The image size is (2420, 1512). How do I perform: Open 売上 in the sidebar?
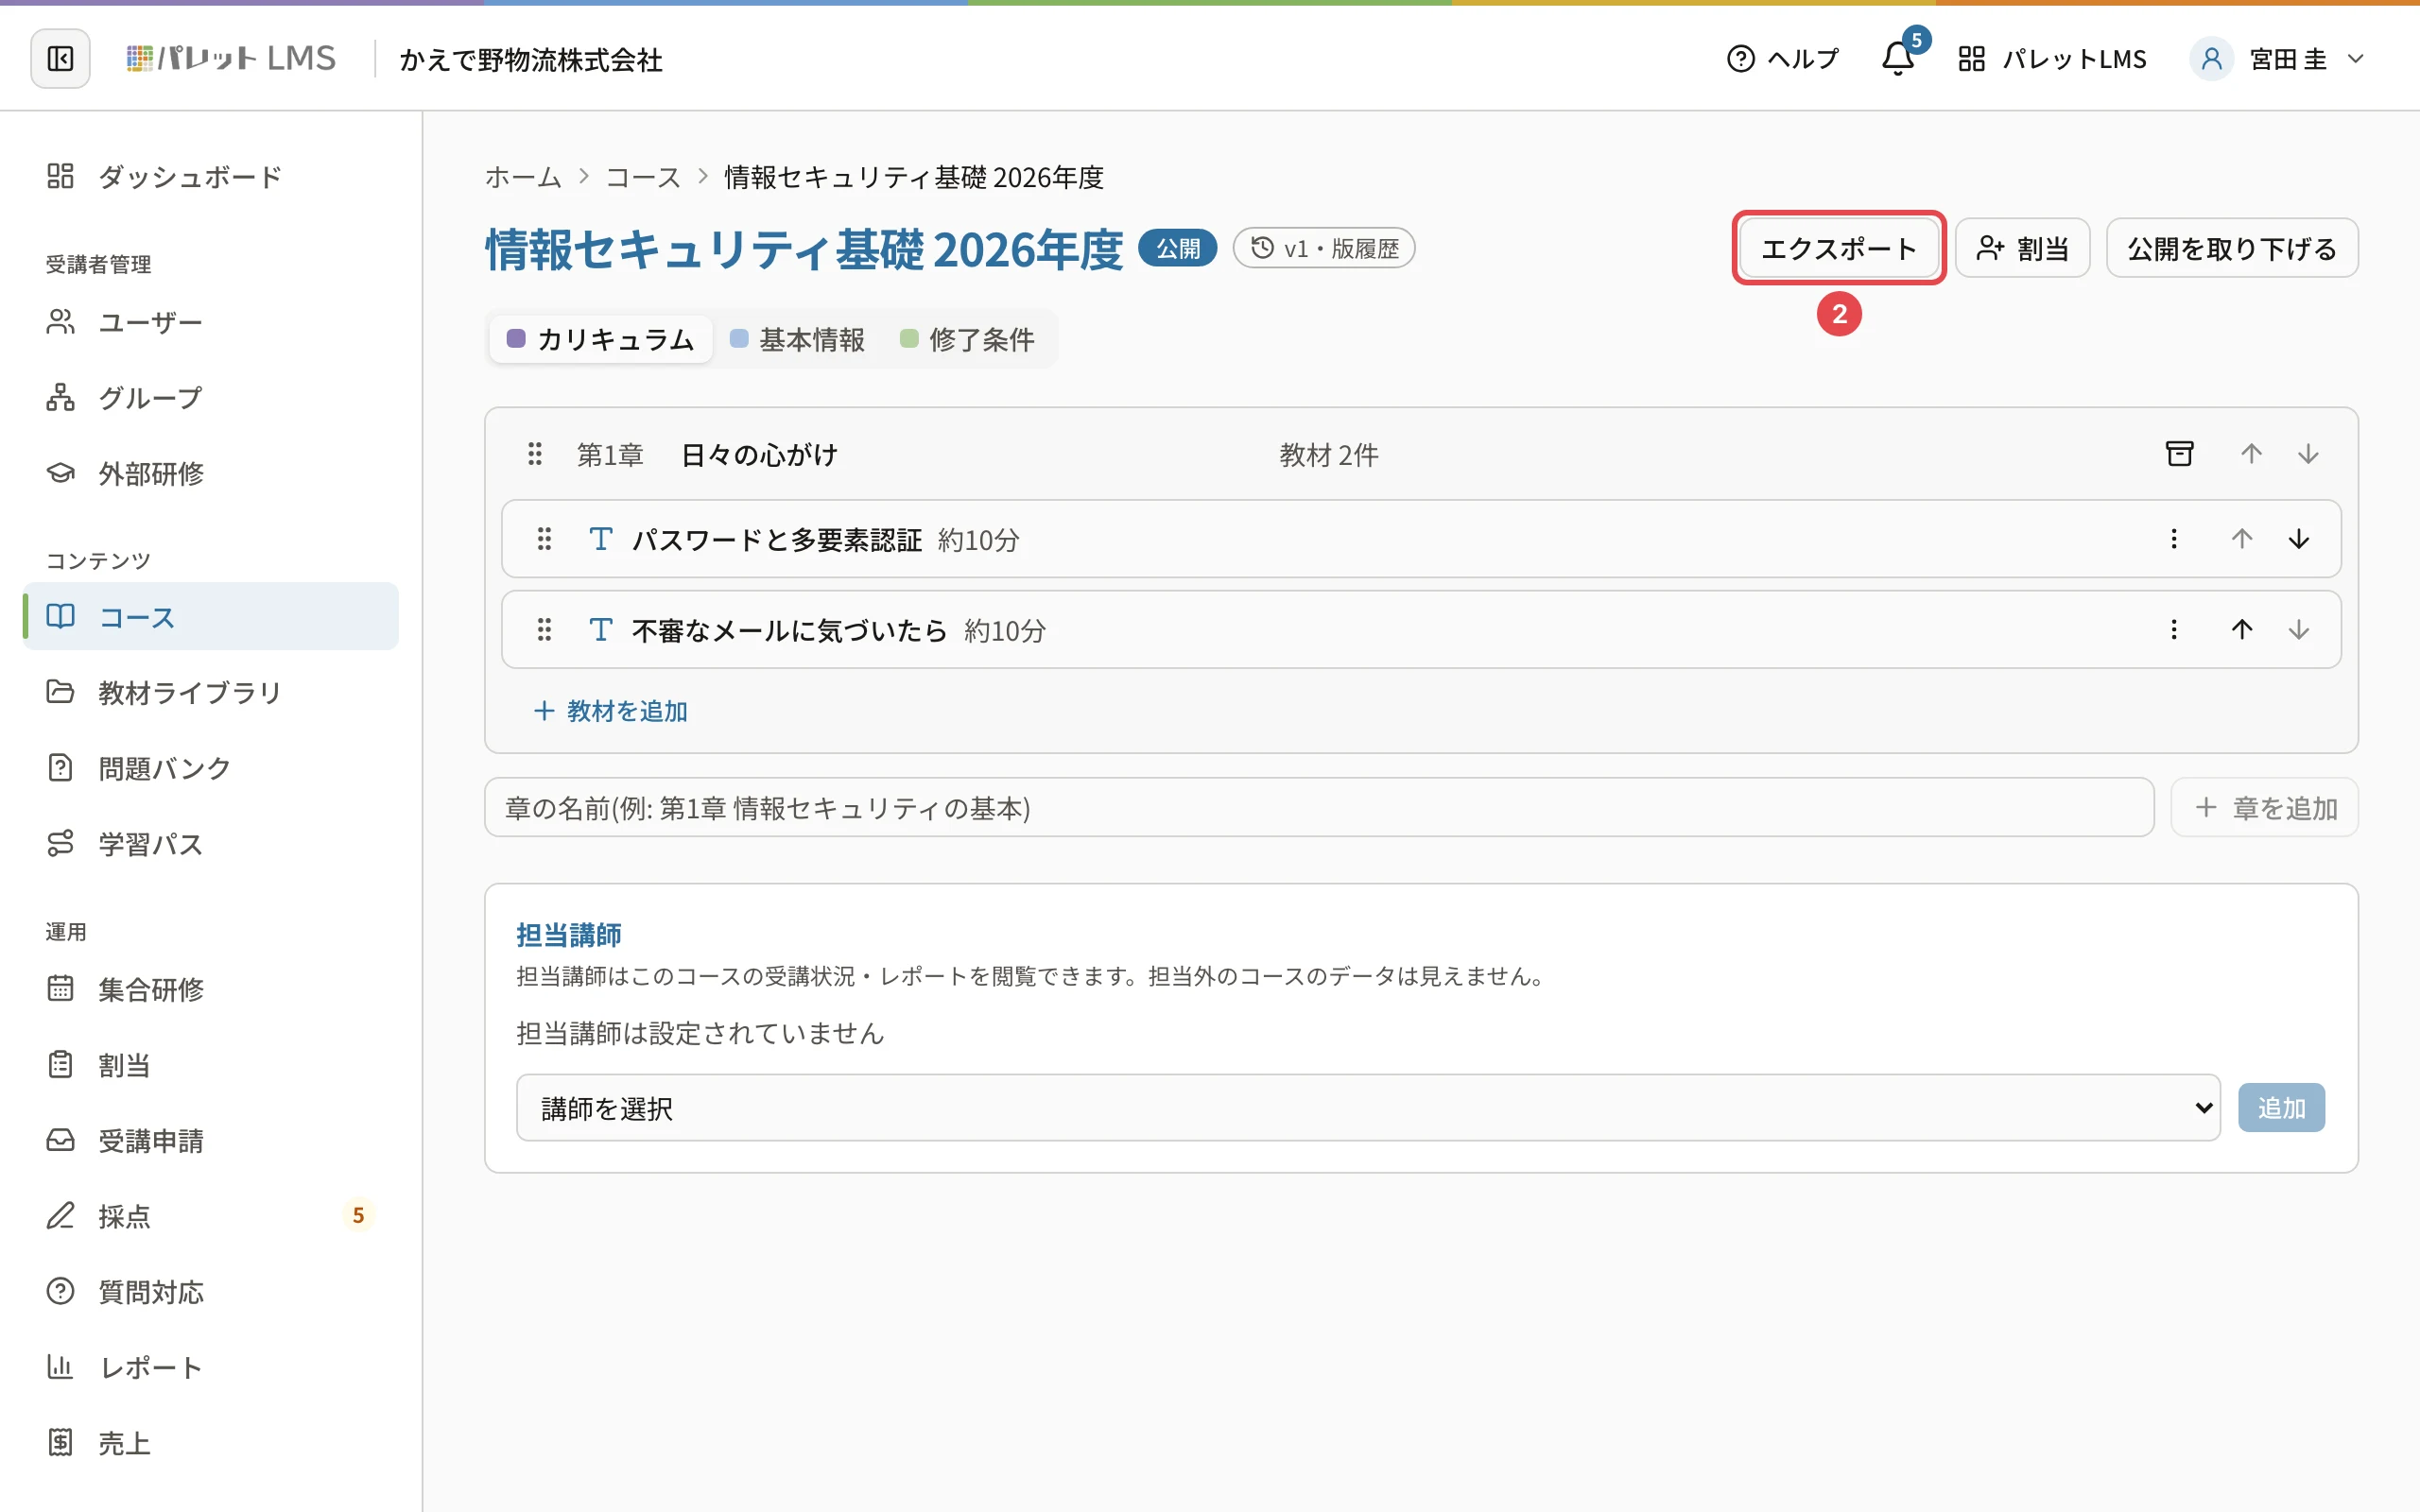pos(211,1443)
